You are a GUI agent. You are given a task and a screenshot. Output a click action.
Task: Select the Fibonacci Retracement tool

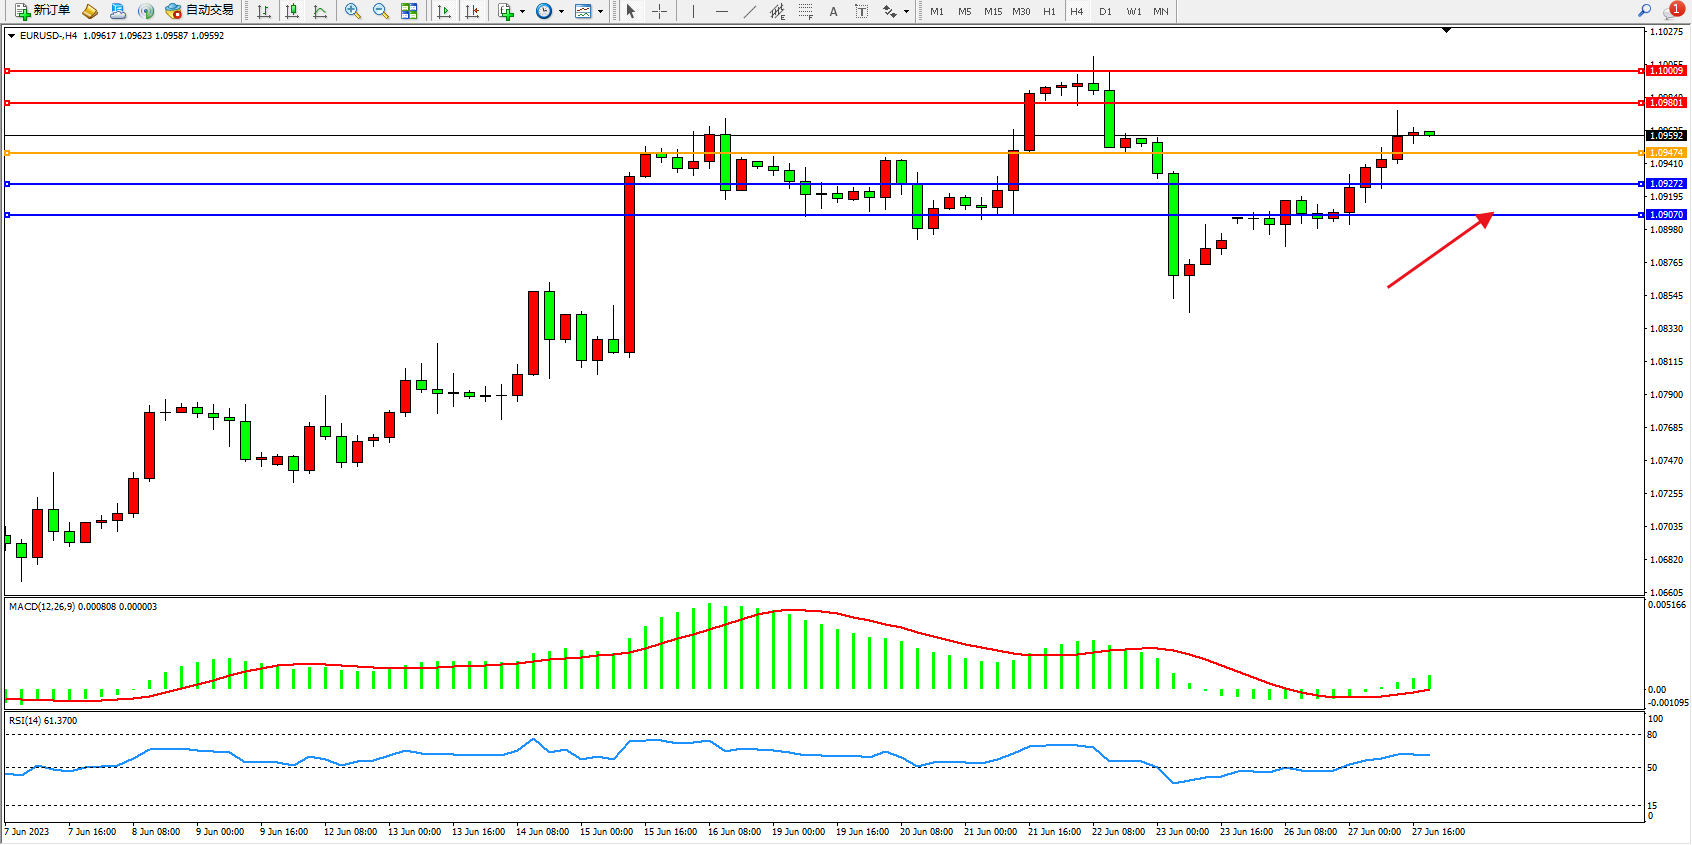pos(805,11)
